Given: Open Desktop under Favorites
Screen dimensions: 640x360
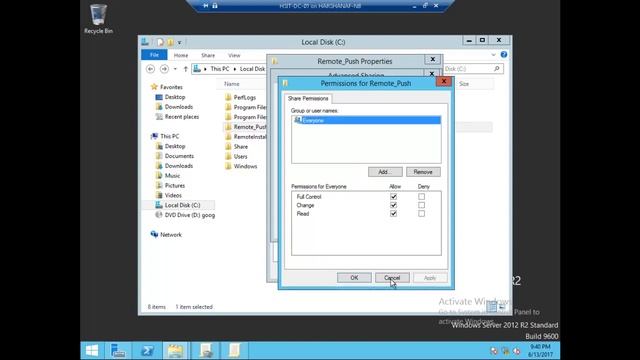Looking at the screenshot, I should point(175,97).
